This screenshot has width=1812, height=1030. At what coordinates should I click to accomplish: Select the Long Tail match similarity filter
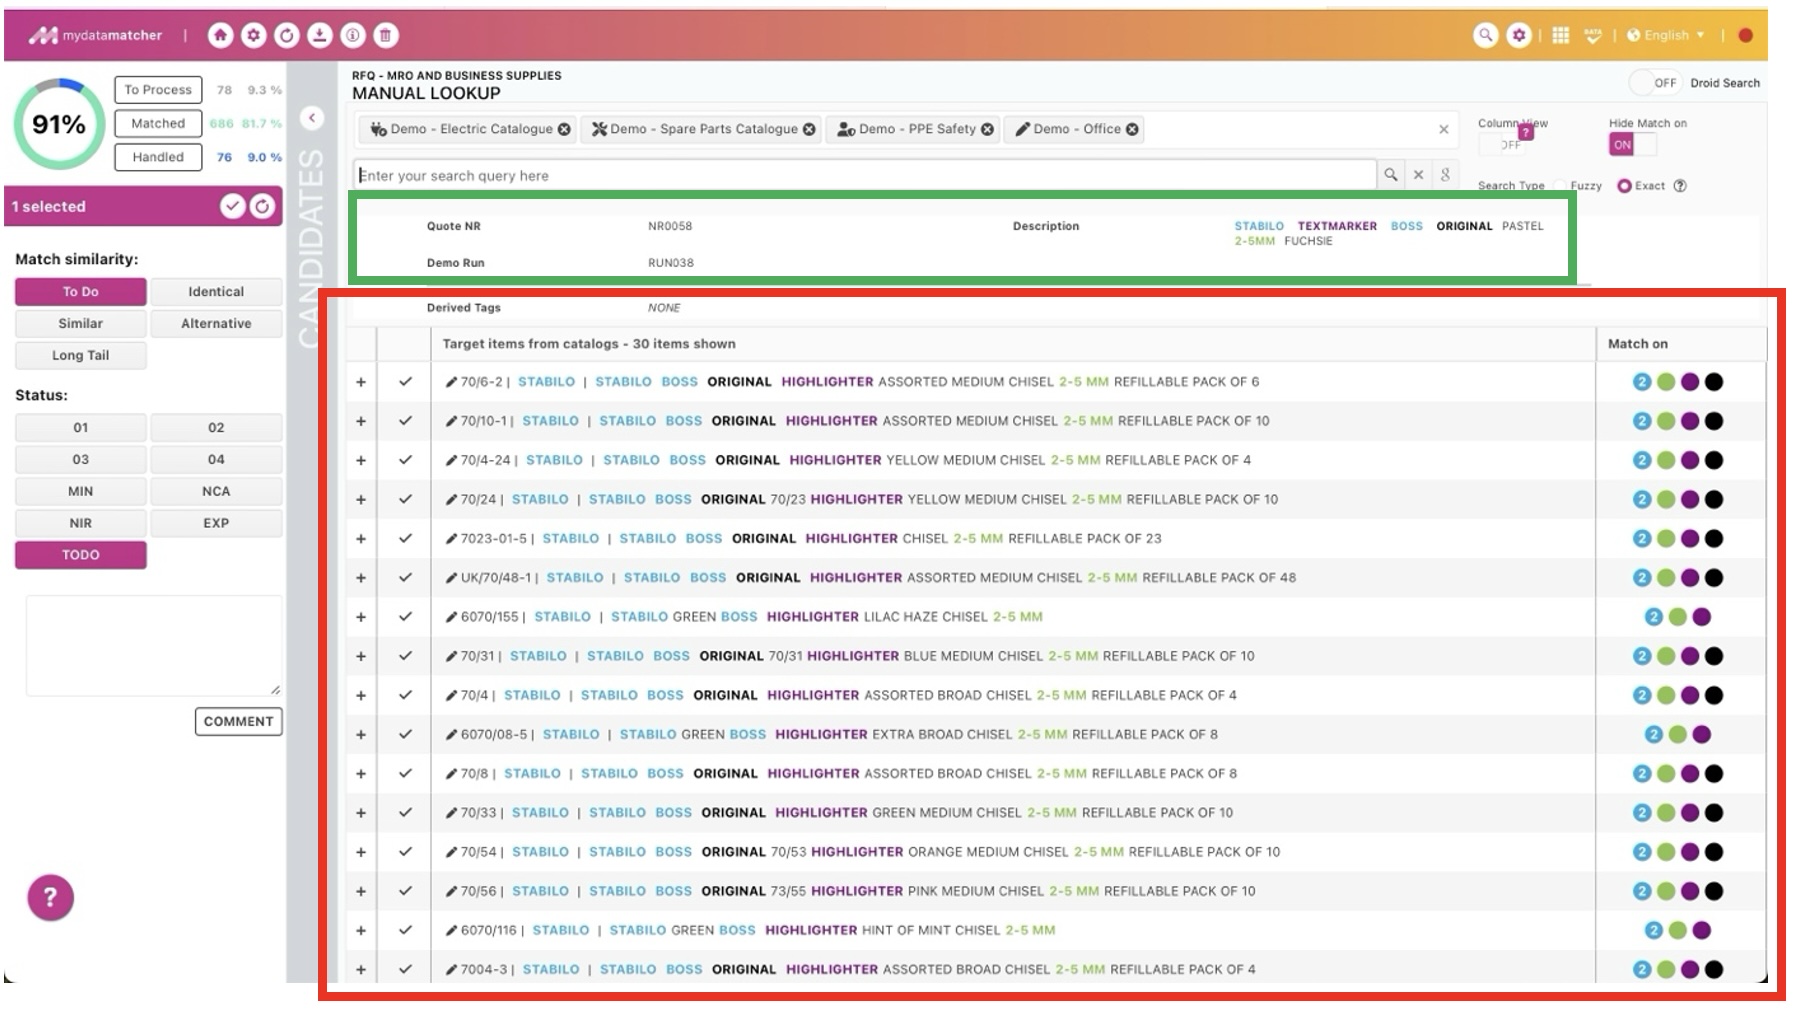tap(81, 356)
